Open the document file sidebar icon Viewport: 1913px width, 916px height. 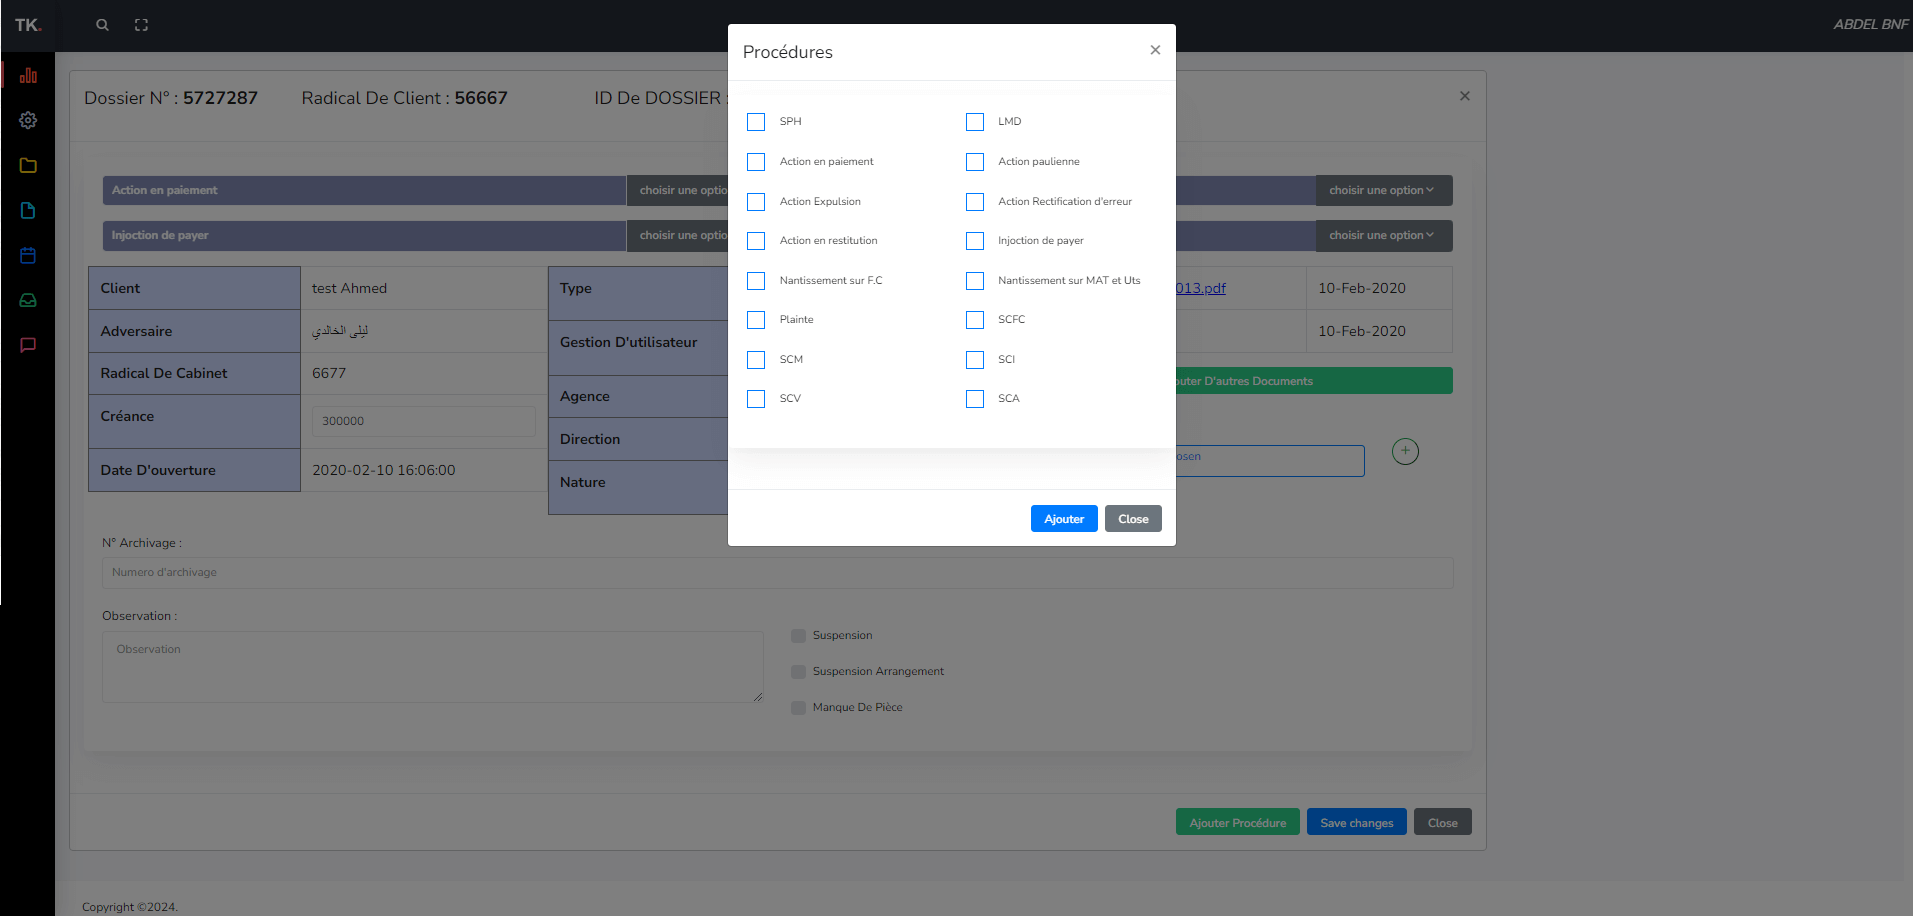tap(28, 210)
